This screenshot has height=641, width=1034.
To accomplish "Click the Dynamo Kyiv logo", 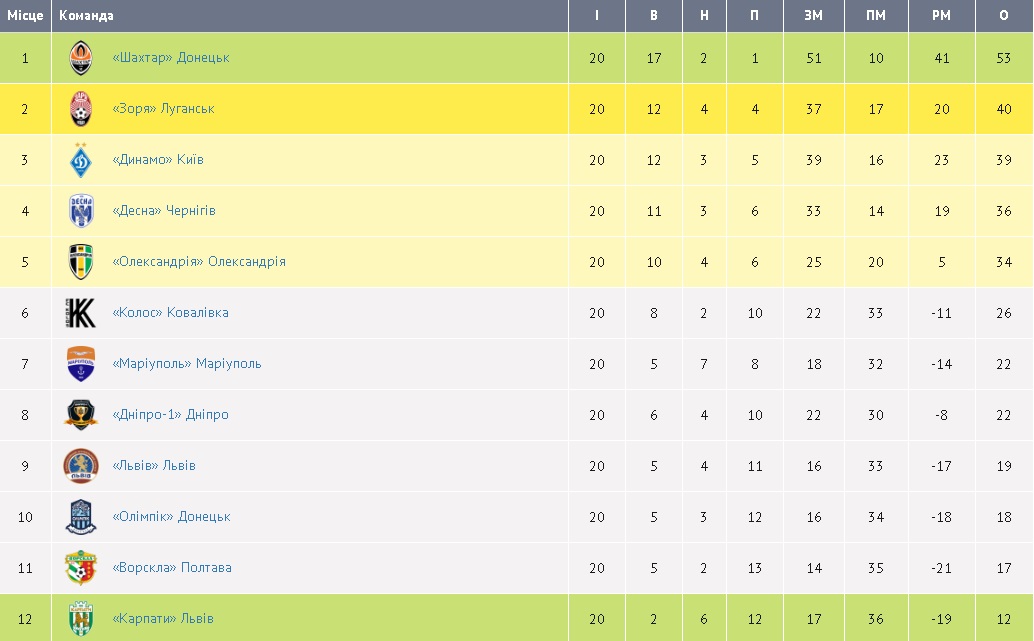I will (x=81, y=160).
